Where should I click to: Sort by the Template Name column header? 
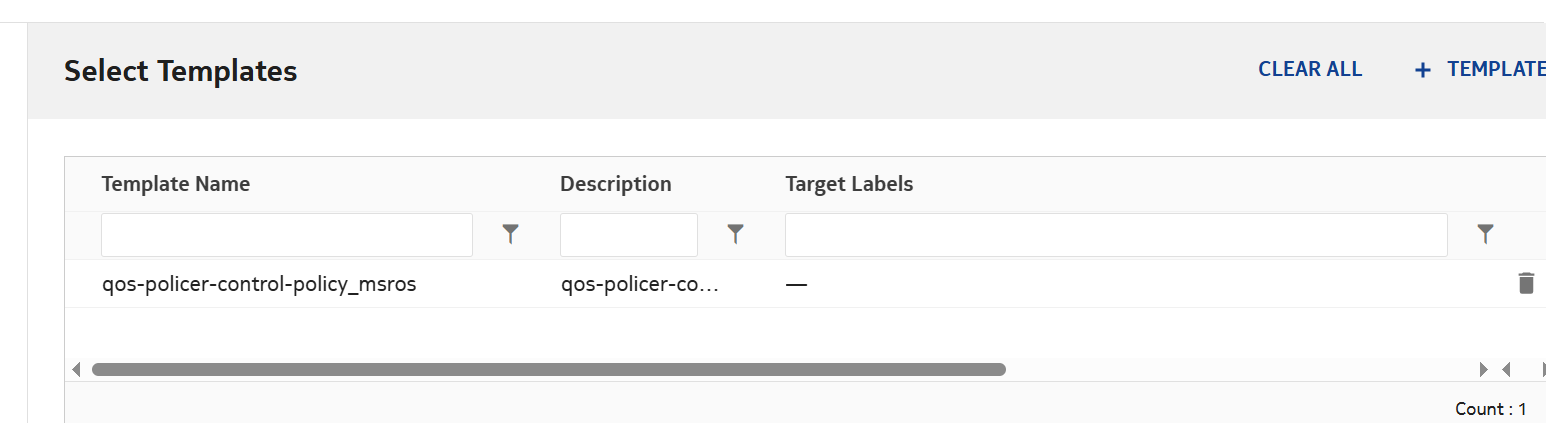pyautogui.click(x=176, y=184)
